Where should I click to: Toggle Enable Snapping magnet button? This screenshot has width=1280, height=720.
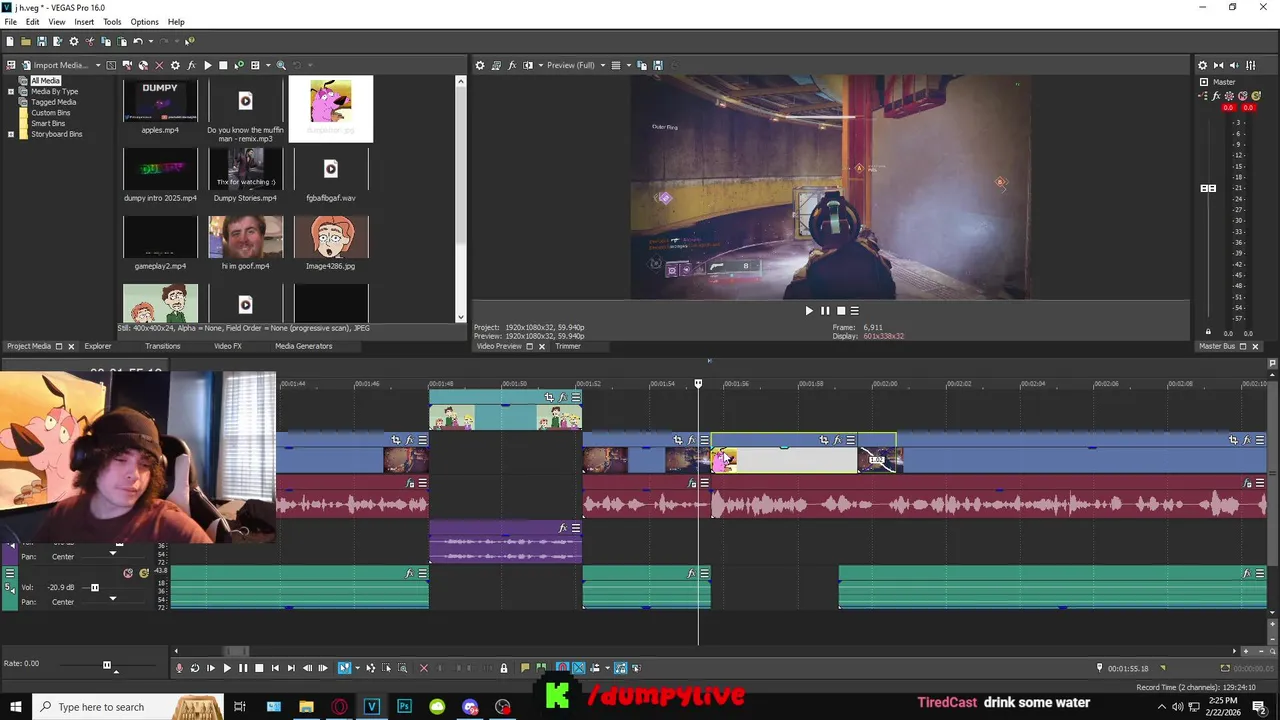click(x=563, y=668)
